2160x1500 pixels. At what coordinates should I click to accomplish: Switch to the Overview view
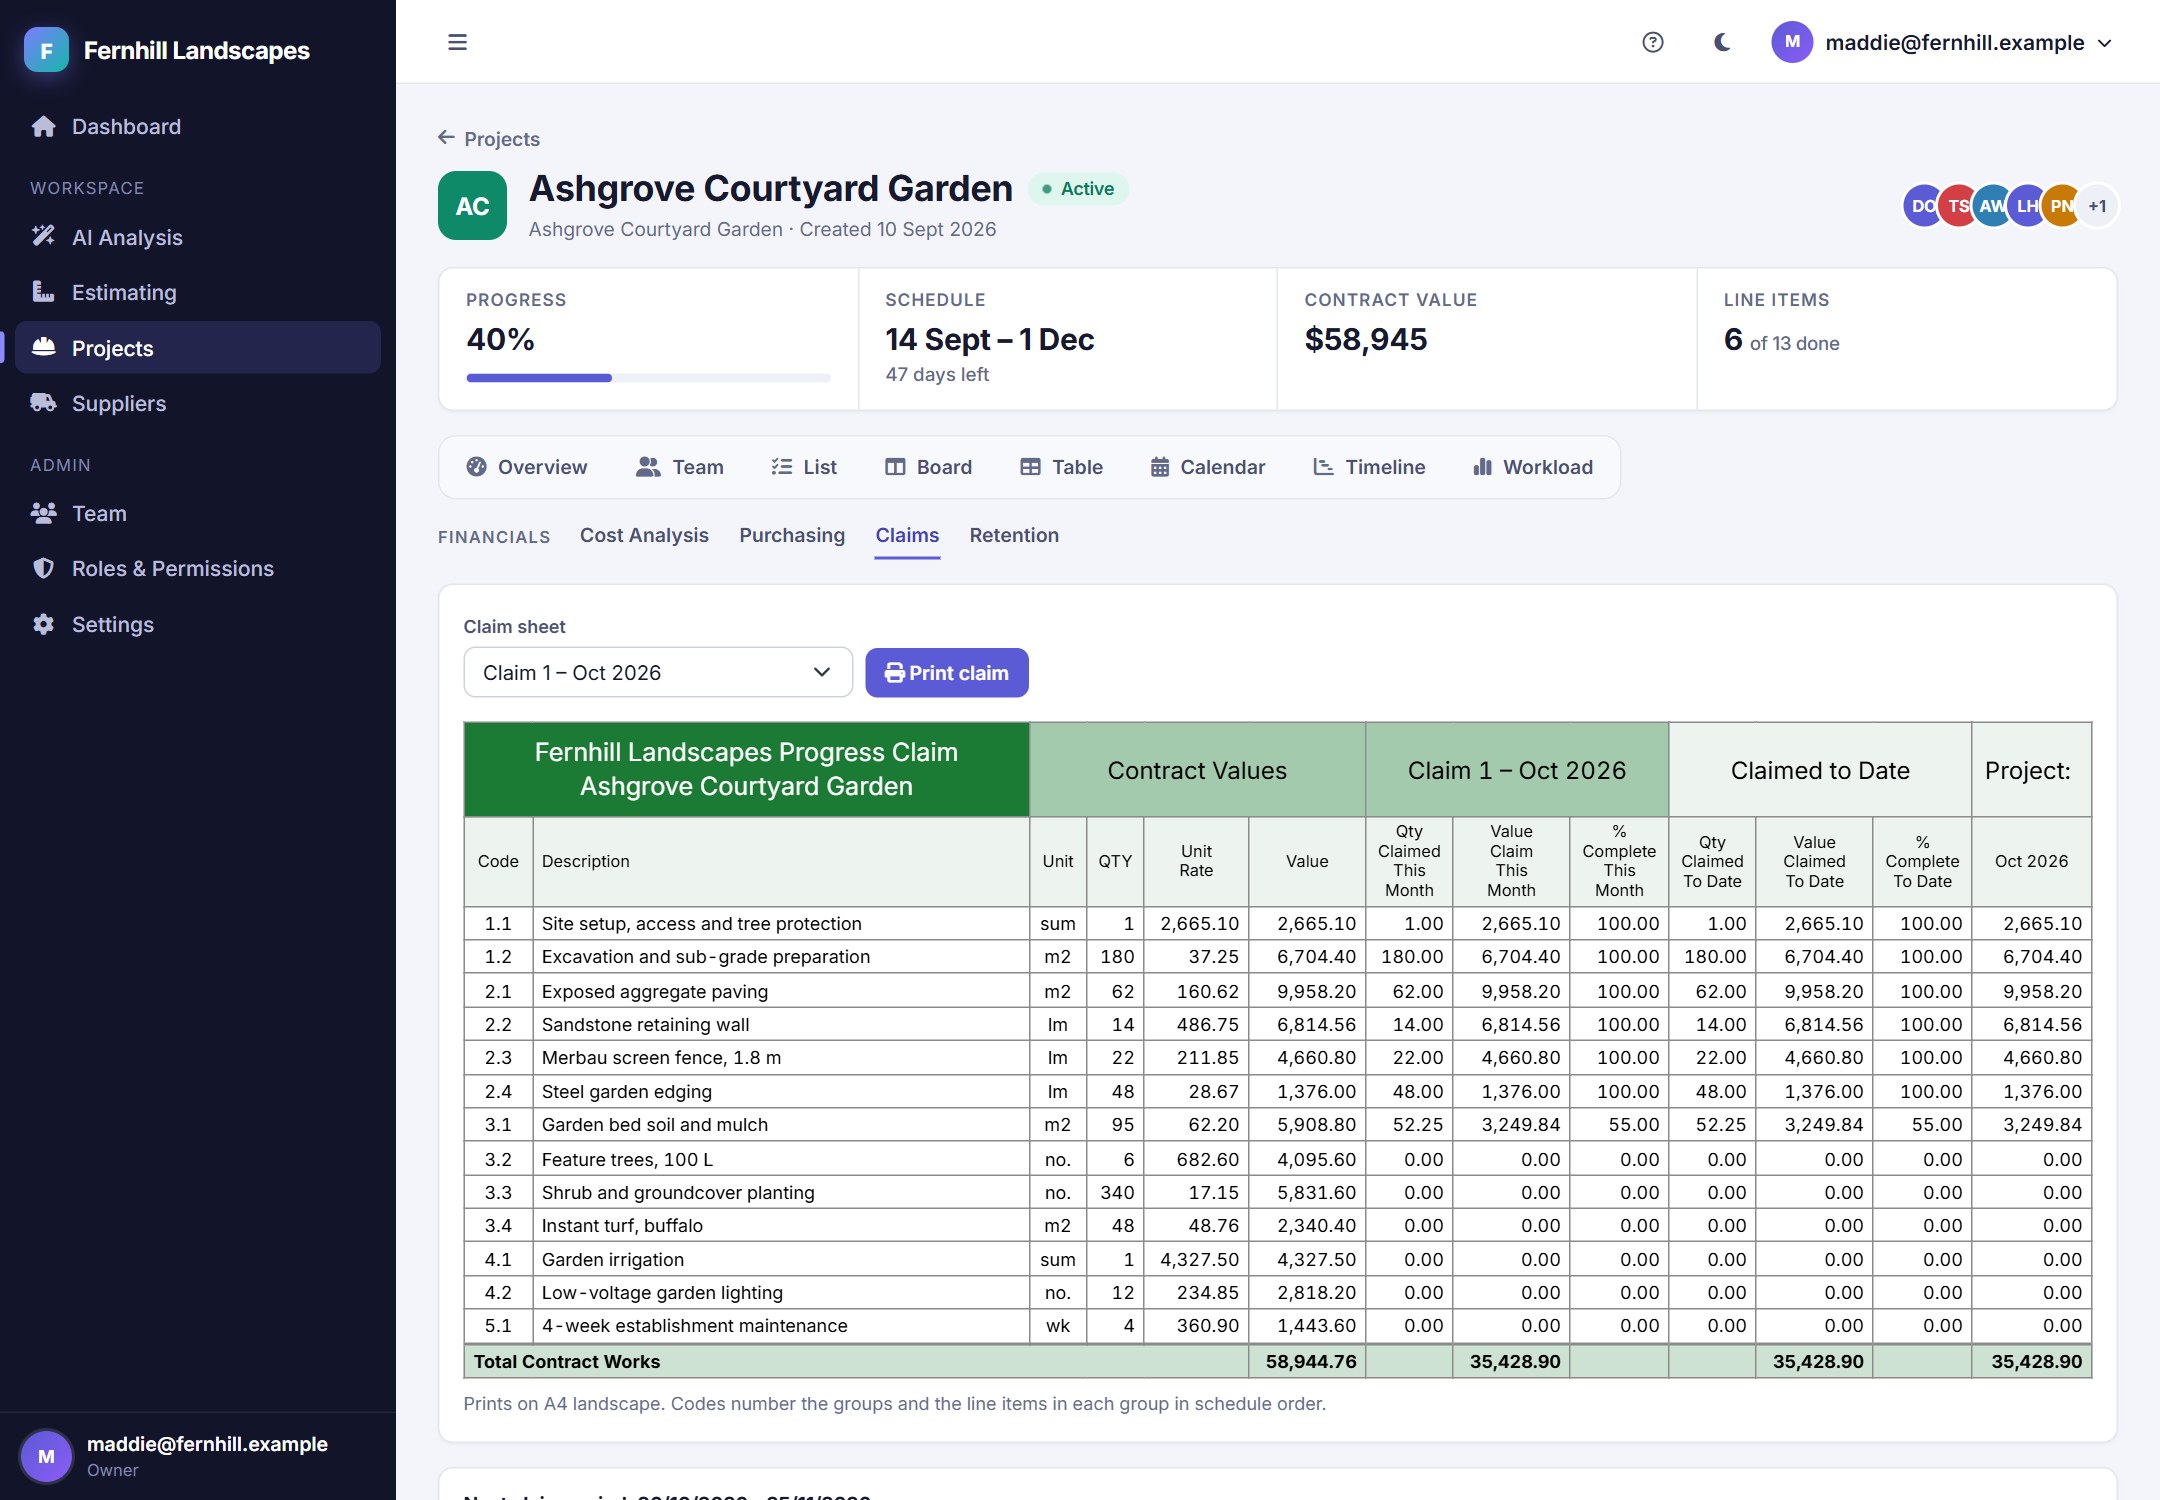[527, 467]
